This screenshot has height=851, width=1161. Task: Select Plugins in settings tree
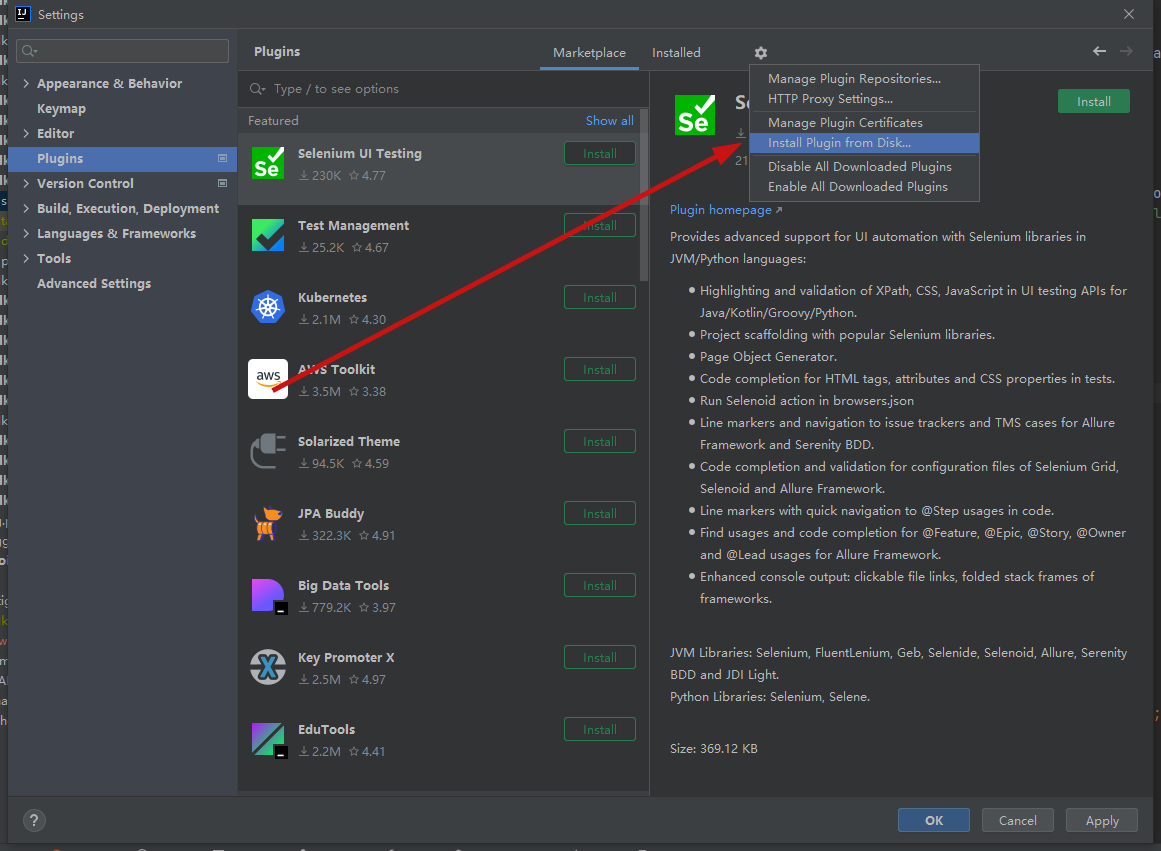tap(123, 158)
